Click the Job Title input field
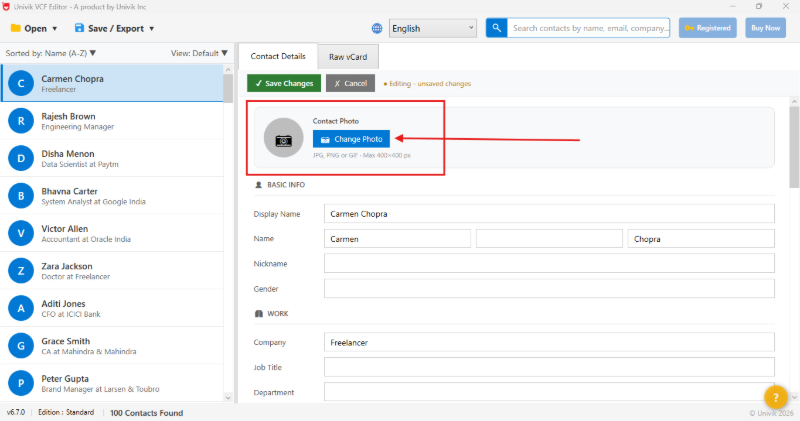 pyautogui.click(x=549, y=367)
